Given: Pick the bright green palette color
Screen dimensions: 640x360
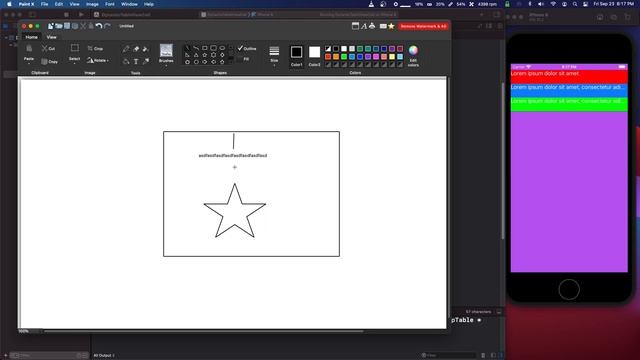Looking at the screenshot, I should click(344, 57).
